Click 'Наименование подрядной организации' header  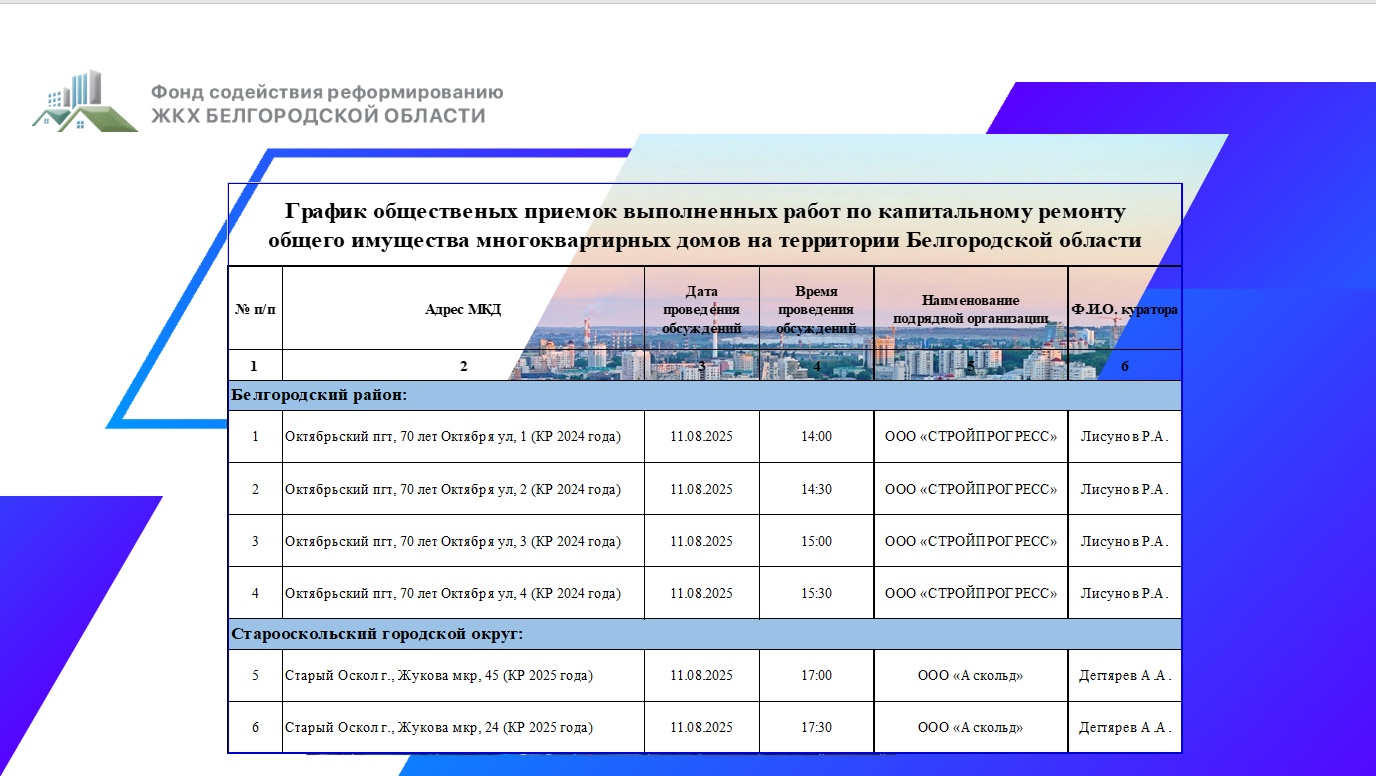pyautogui.click(x=970, y=309)
